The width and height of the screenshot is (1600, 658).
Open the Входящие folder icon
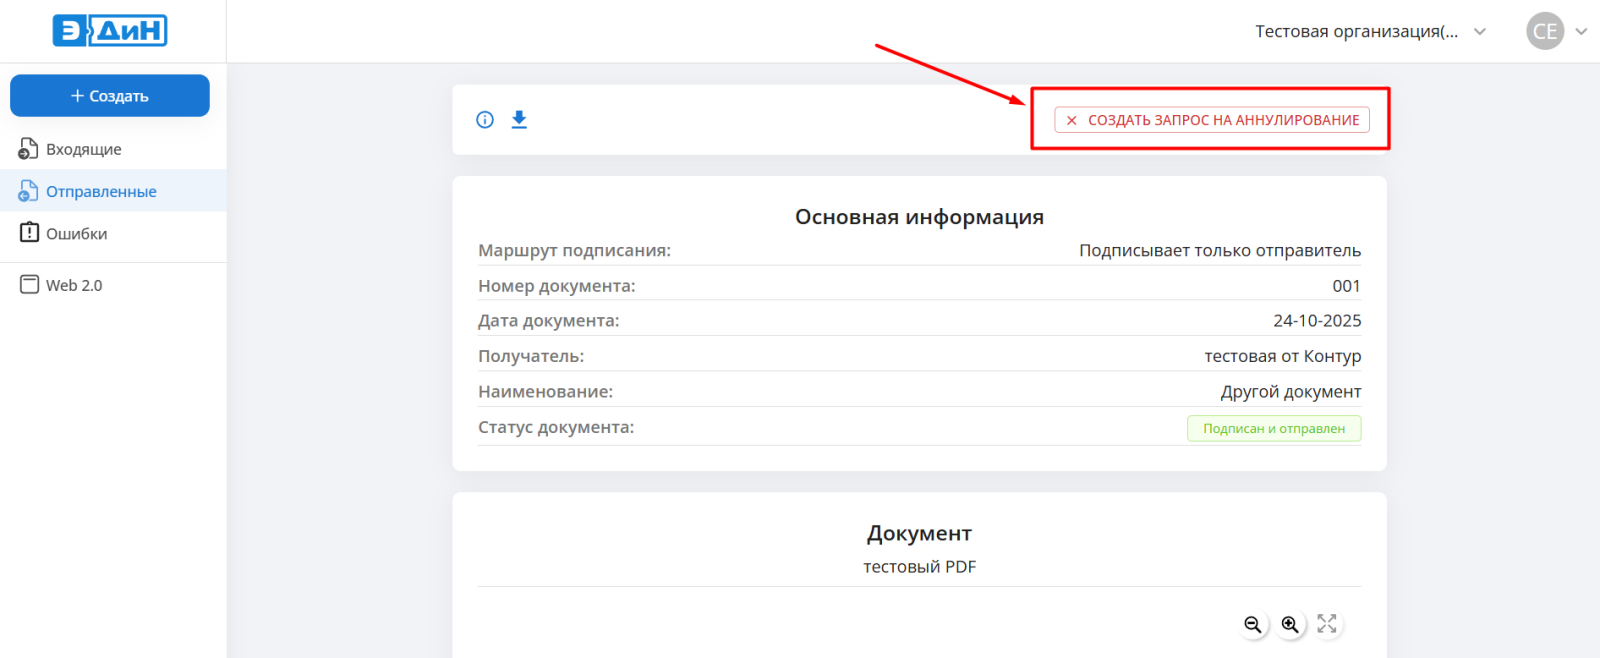pyautogui.click(x=28, y=149)
